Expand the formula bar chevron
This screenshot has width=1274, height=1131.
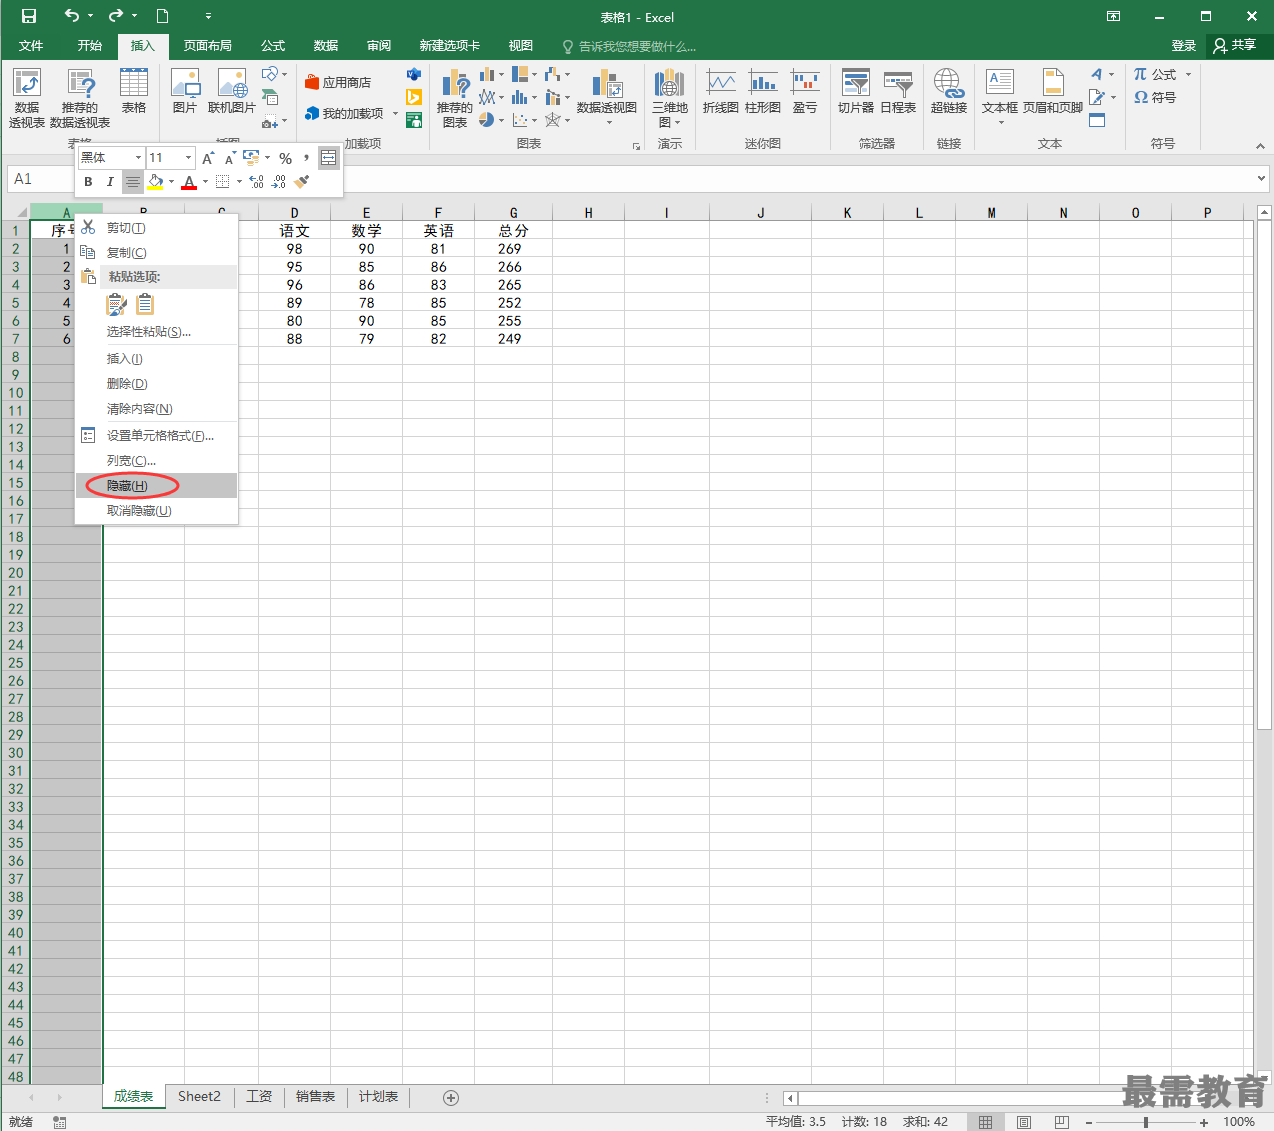click(x=1261, y=178)
